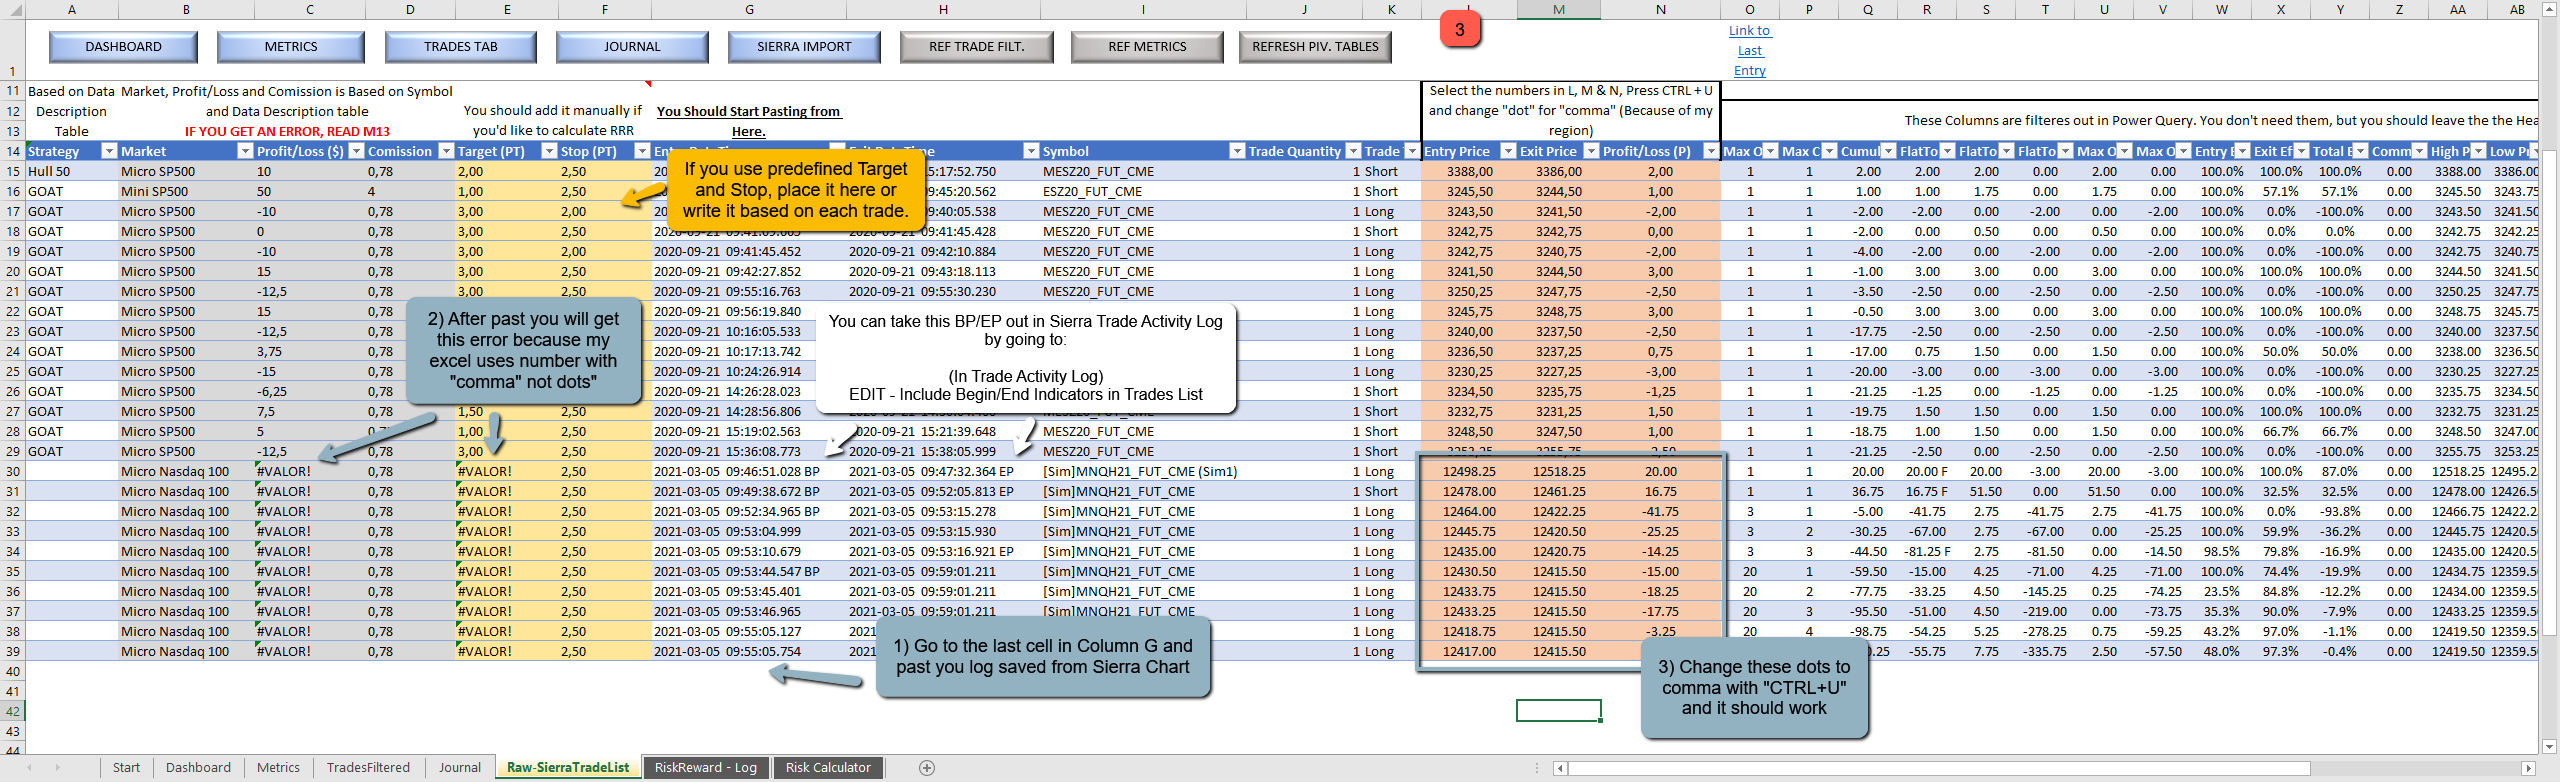The height and width of the screenshot is (782, 2560).
Task: Open the Trade Quantity filter dropdown
Action: pos(1353,151)
